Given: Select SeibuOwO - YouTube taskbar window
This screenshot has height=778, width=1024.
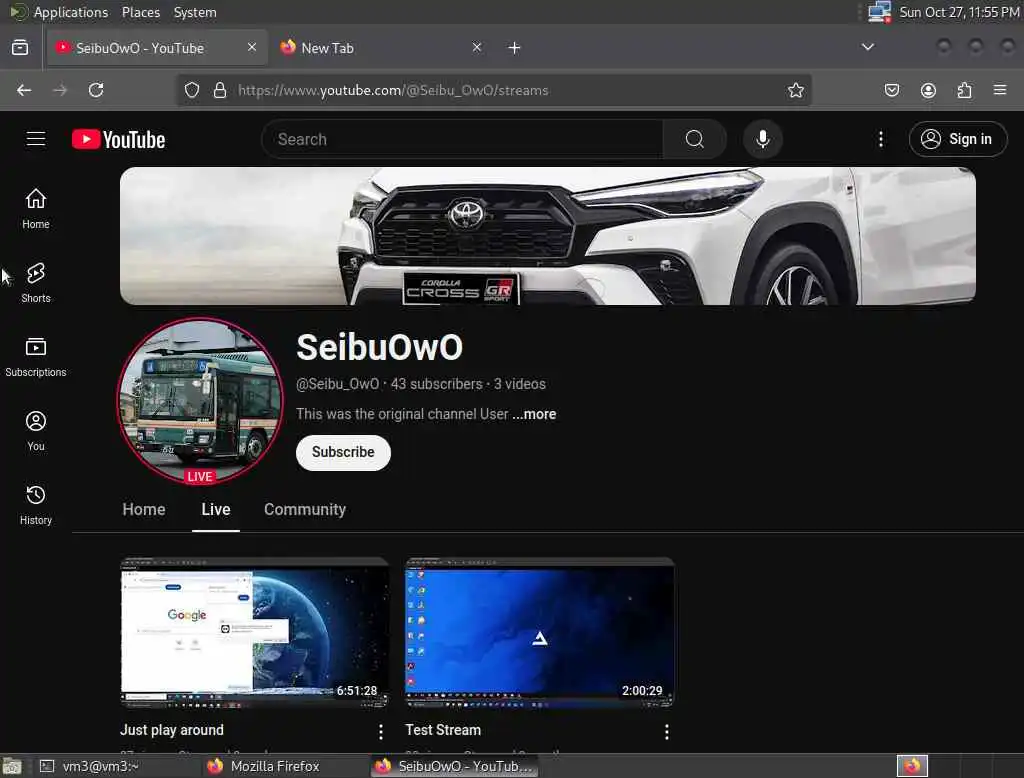Looking at the screenshot, I should pyautogui.click(x=455, y=766).
